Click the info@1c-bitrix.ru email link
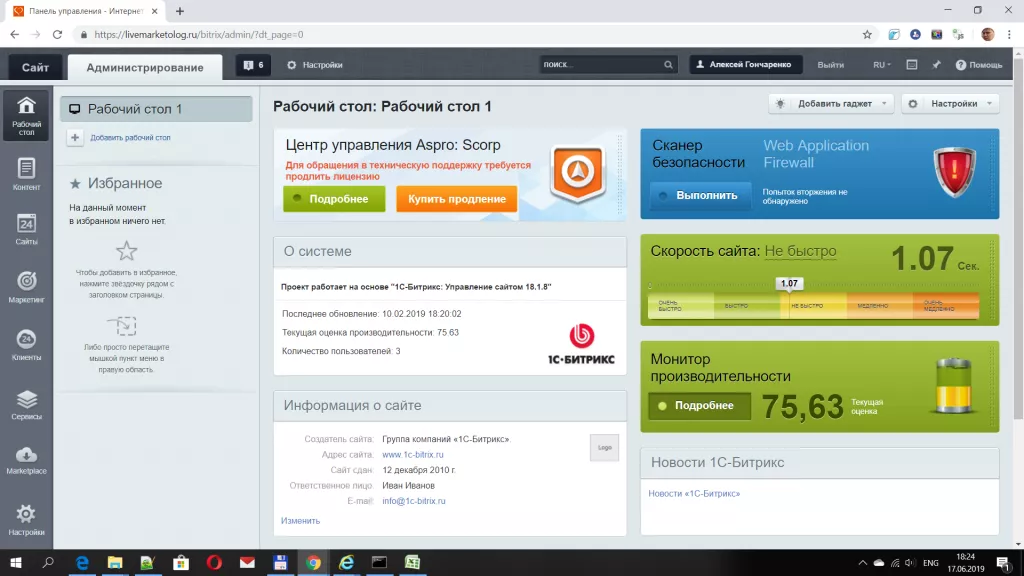1024x576 pixels. click(x=413, y=501)
